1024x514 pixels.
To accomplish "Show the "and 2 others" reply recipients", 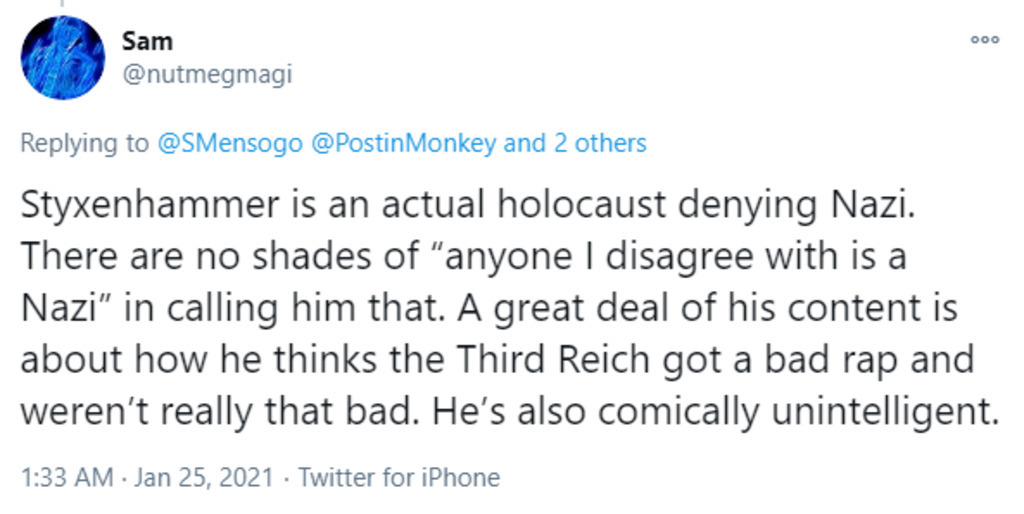I will pyautogui.click(x=575, y=143).
